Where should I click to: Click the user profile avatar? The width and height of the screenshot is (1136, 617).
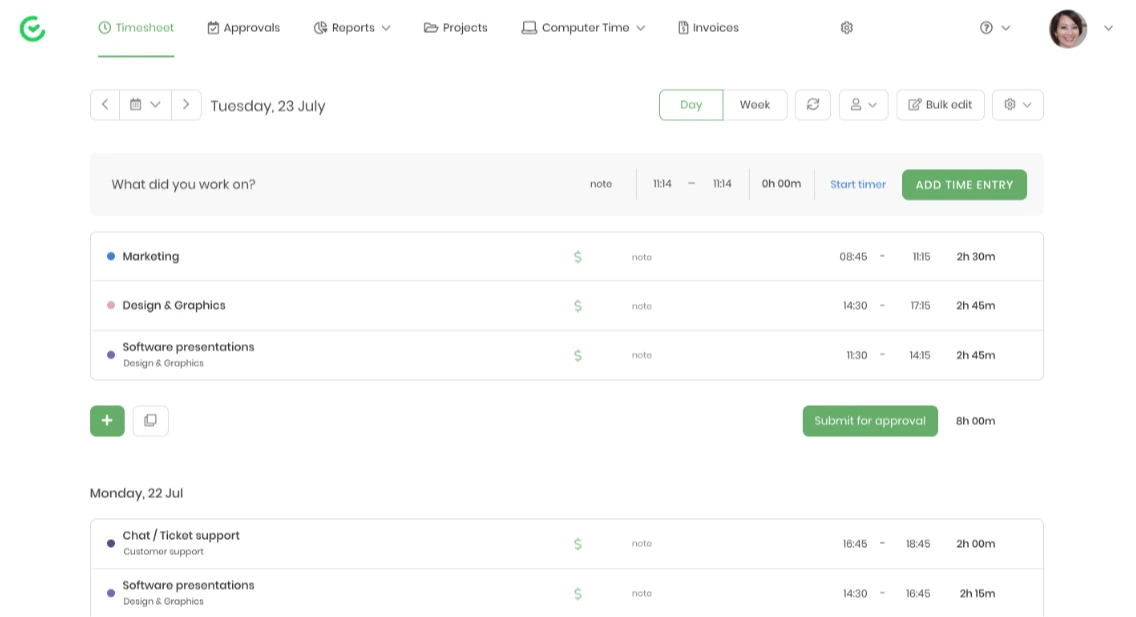pyautogui.click(x=1068, y=29)
